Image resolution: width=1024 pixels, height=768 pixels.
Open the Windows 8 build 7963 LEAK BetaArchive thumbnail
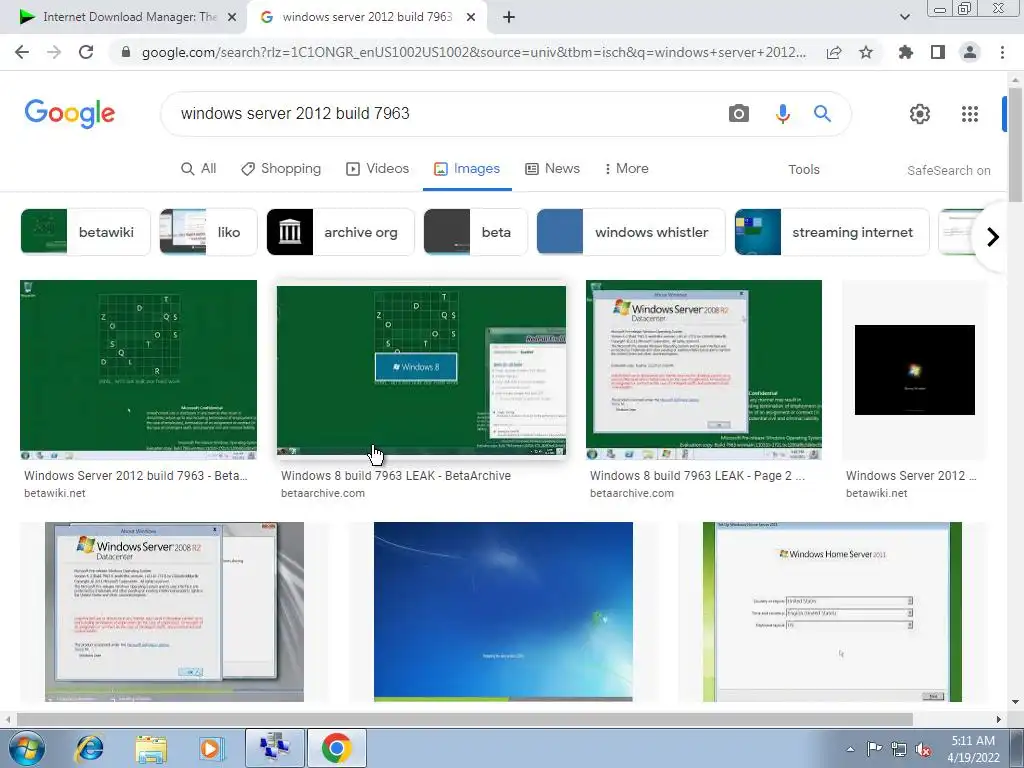coord(421,370)
